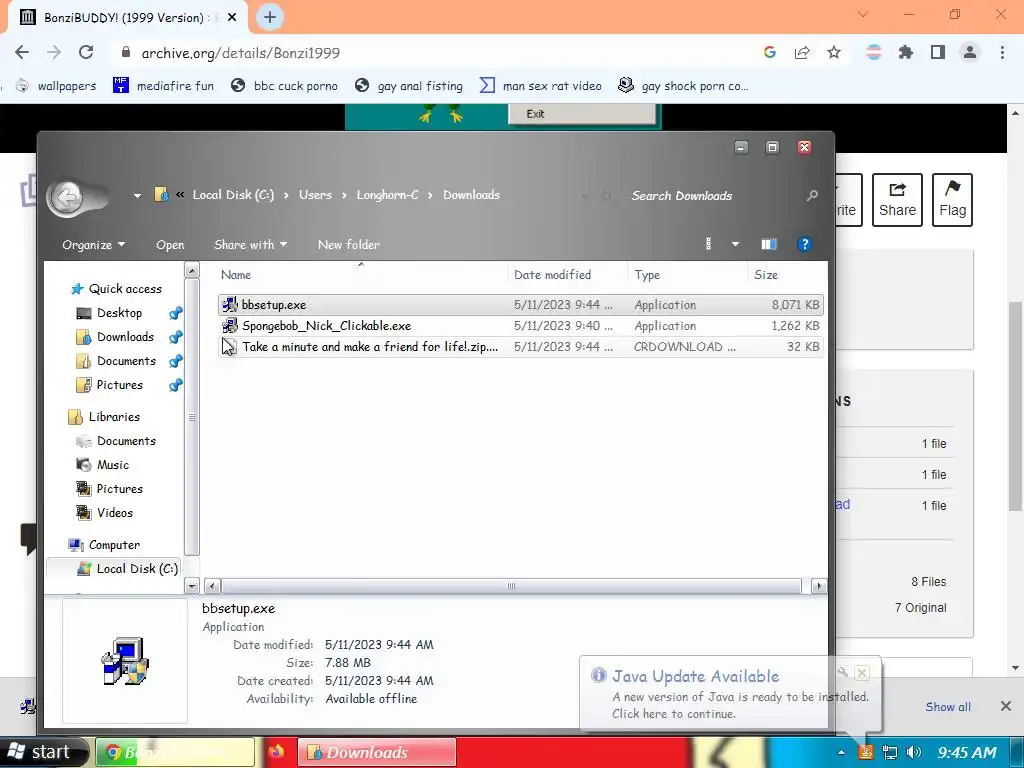Screen dimensions: 1024x768
Task: Click Show all downloads link
Action: 948,707
